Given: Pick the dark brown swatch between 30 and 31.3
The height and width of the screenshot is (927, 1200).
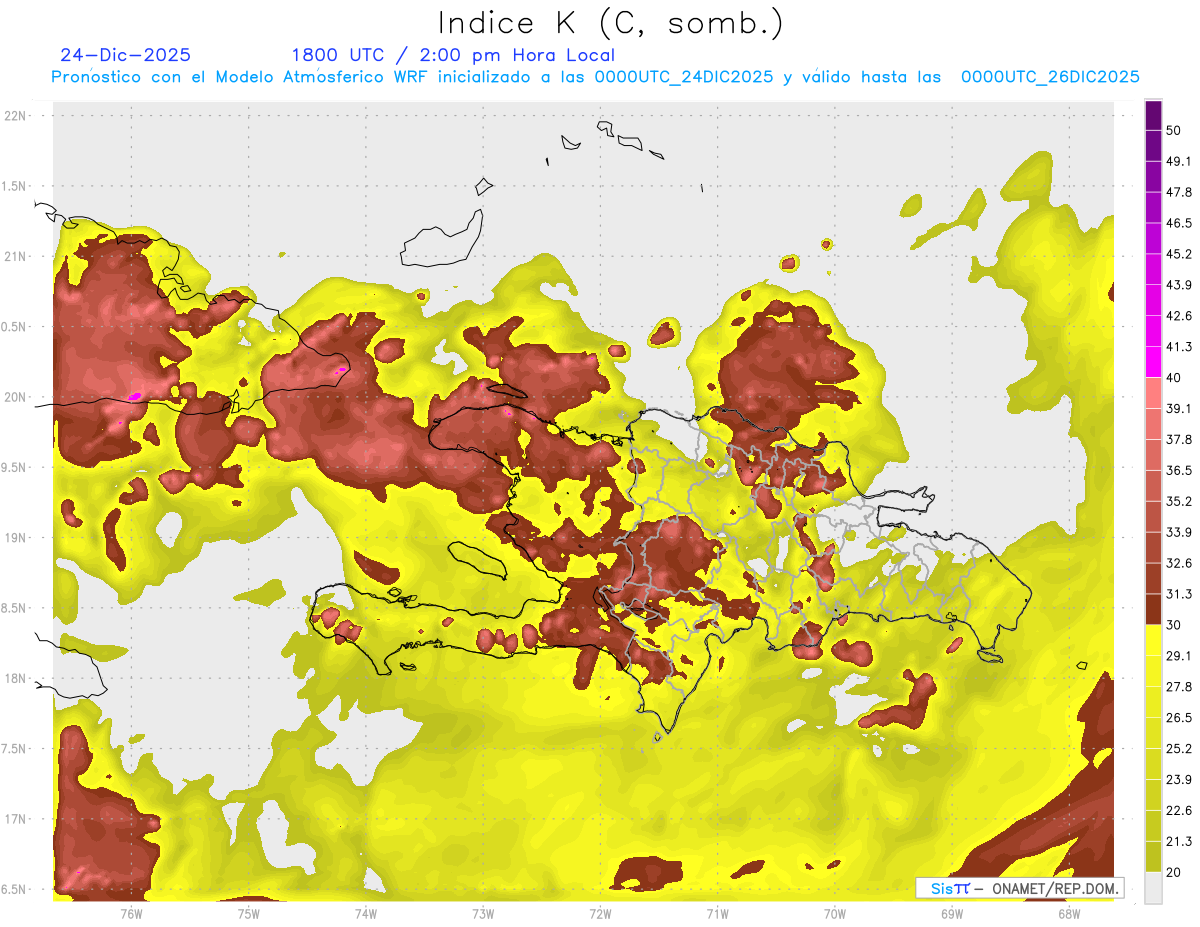Looking at the screenshot, I should (x=1153, y=609).
